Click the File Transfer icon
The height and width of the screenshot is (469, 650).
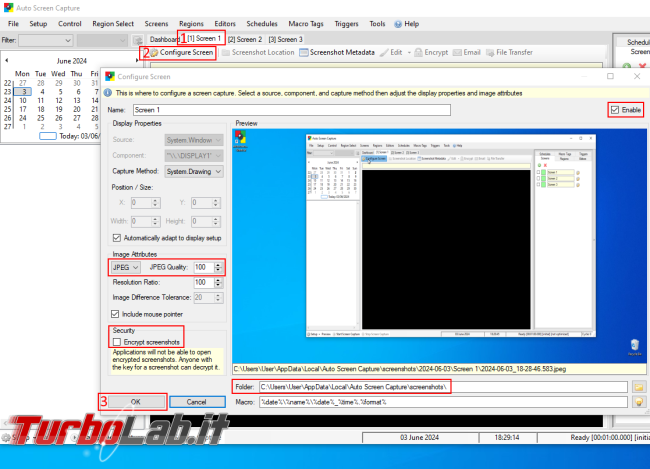point(490,52)
